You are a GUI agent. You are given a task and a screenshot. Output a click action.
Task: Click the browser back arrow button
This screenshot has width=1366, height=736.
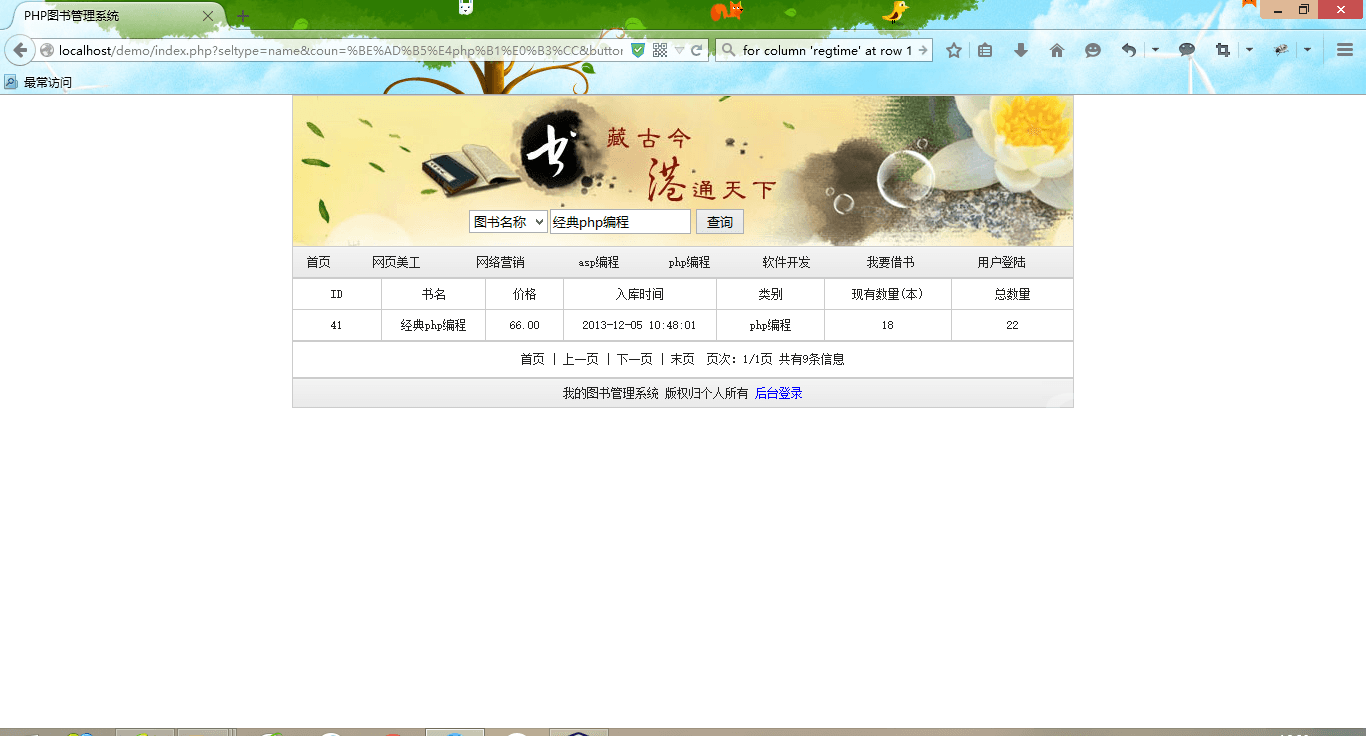pos(20,50)
